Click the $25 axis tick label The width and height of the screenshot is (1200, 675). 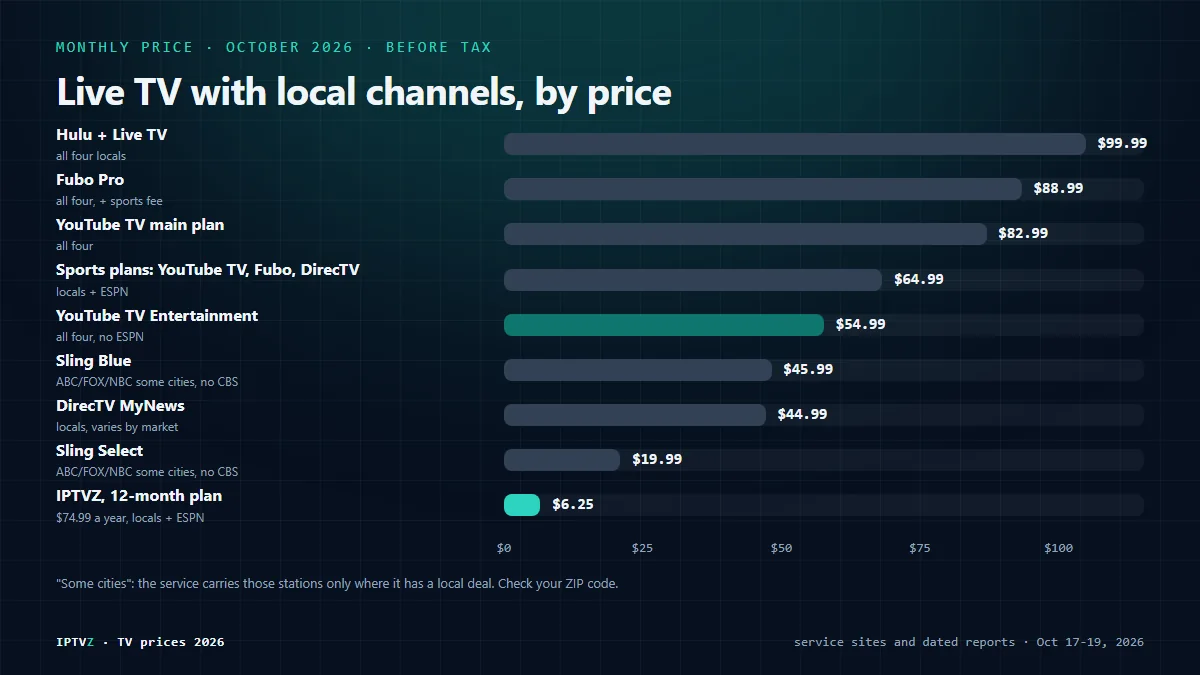point(642,548)
